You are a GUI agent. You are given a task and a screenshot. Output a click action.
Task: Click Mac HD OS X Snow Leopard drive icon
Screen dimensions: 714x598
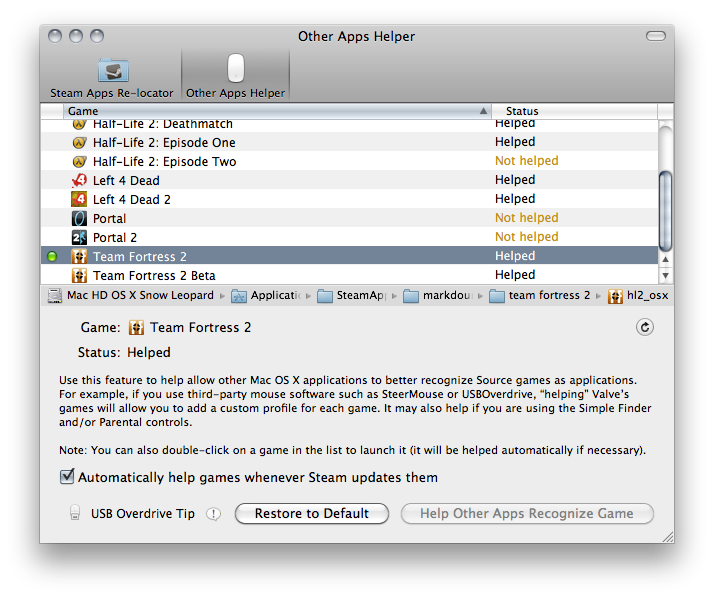(x=55, y=296)
